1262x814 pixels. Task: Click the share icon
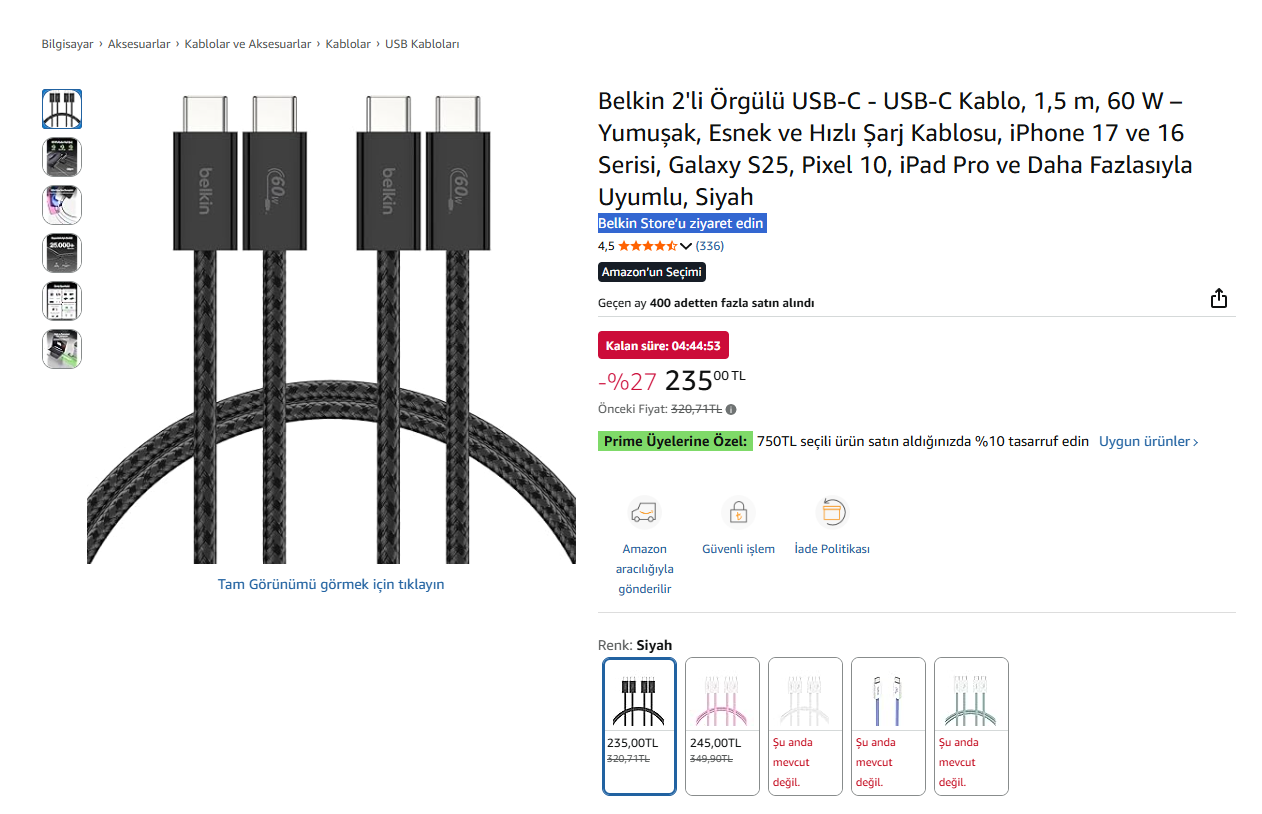(1218, 299)
